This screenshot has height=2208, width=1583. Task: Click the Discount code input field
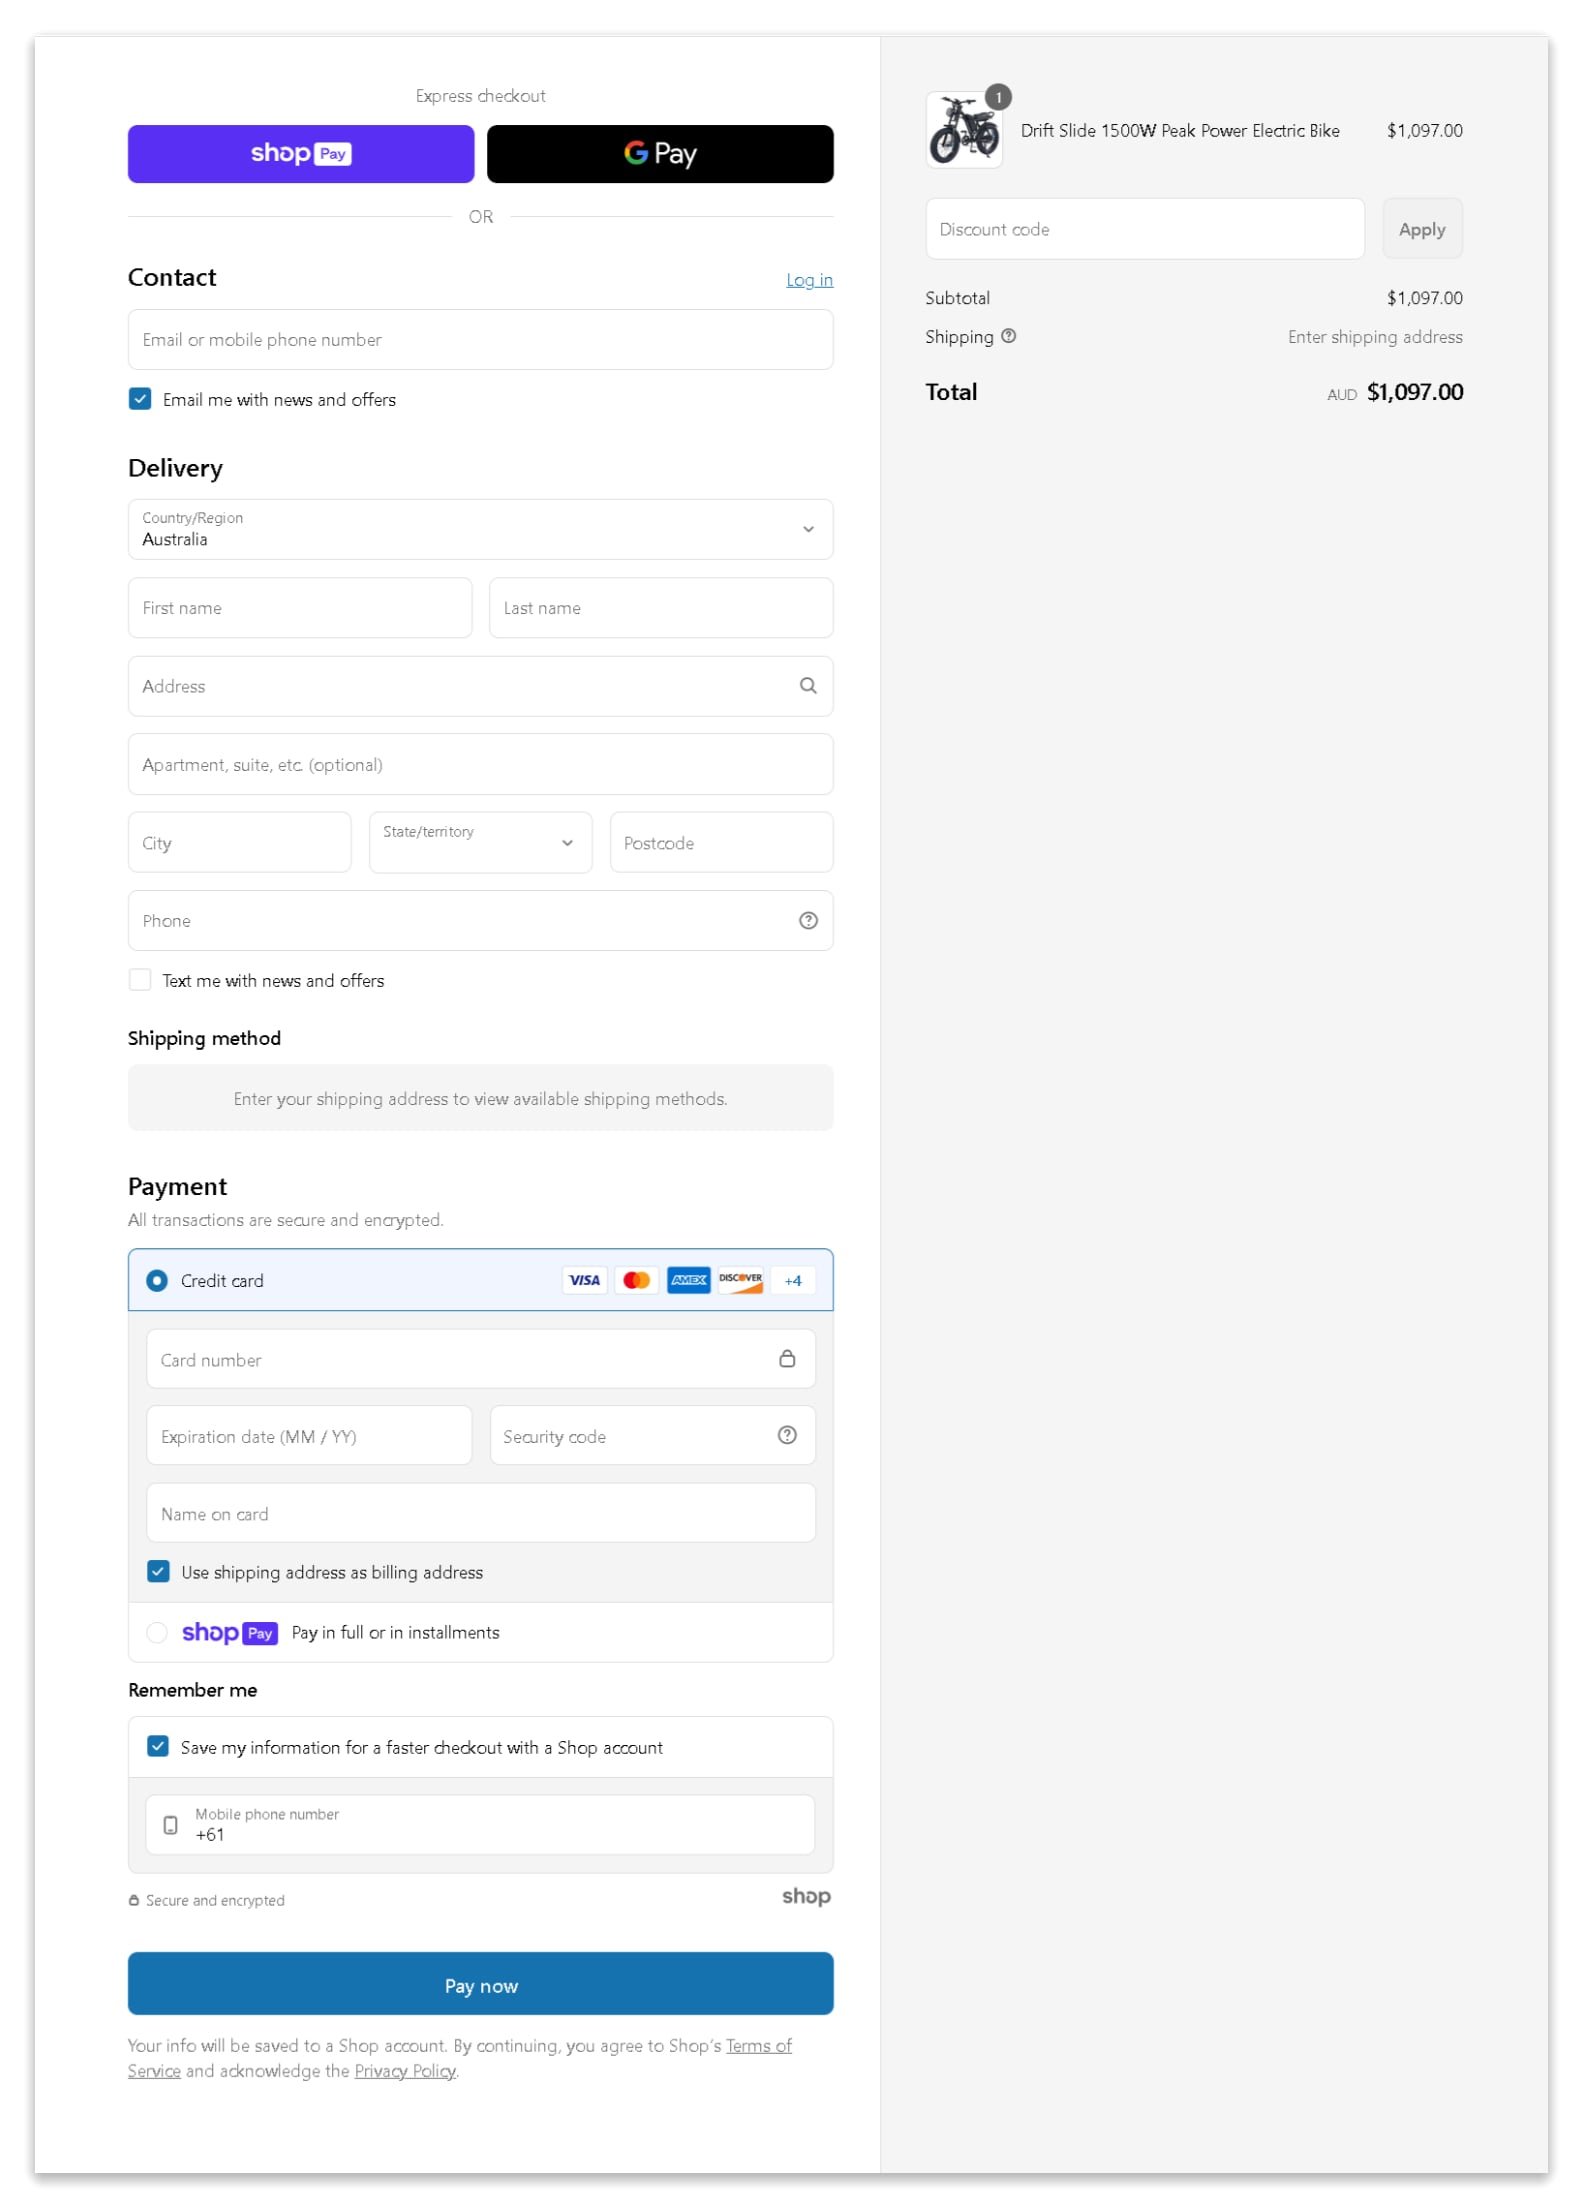[x=1143, y=230]
